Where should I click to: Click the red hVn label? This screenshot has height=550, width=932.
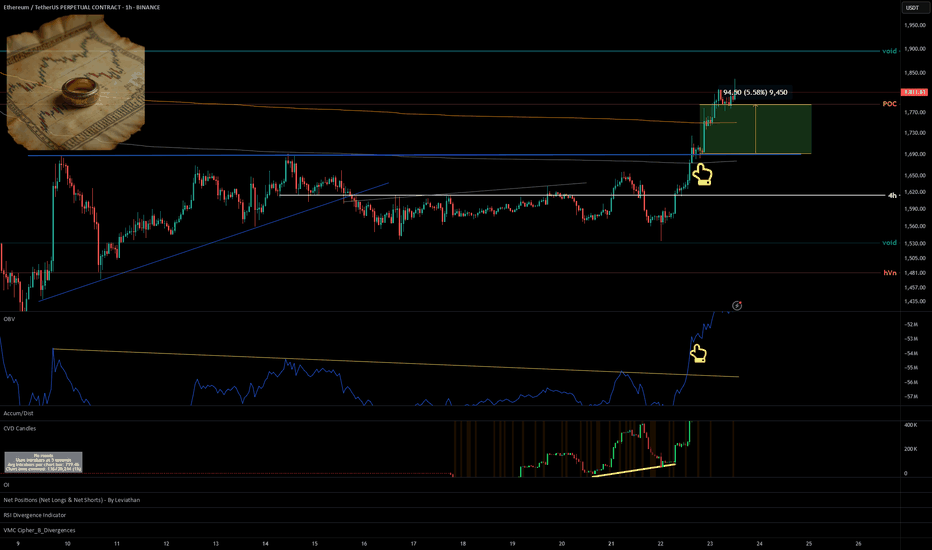[889, 272]
